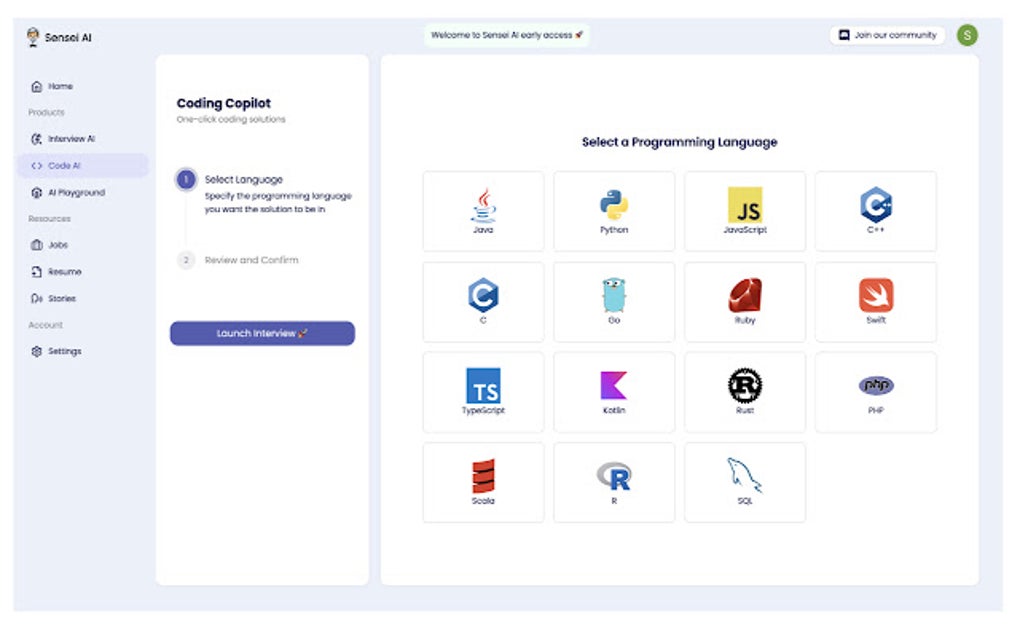Select the Go gopher icon
The image size is (1020, 638).
[613, 300]
